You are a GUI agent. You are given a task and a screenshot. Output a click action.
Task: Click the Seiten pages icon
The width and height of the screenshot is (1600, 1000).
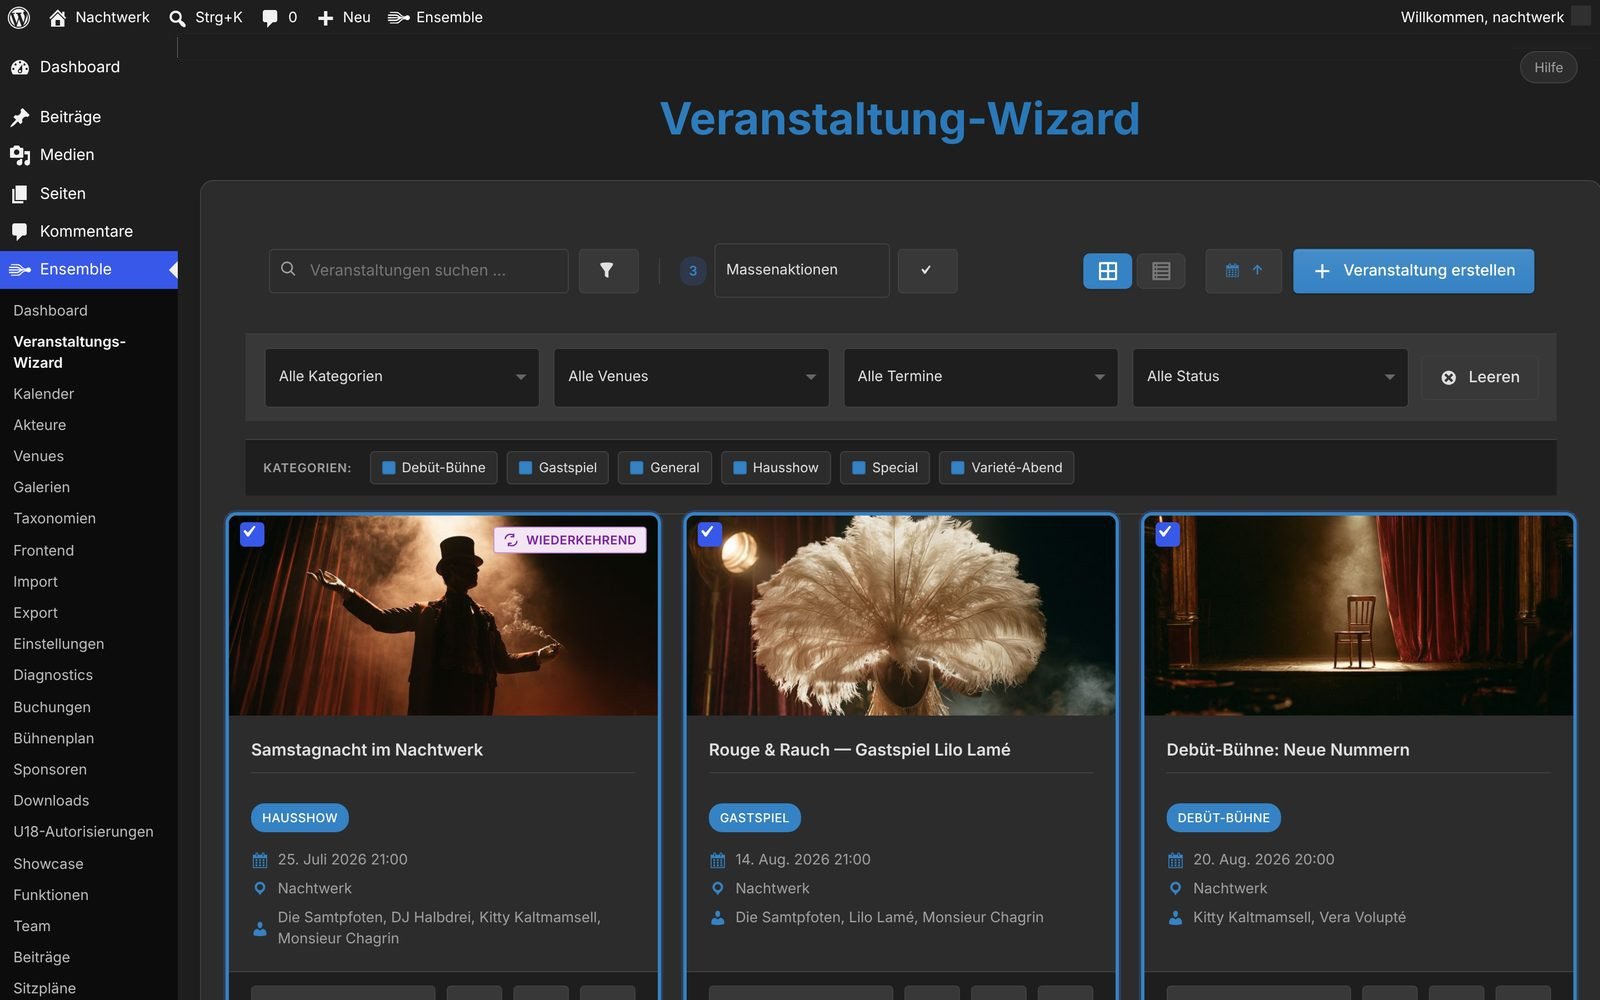tap(20, 193)
